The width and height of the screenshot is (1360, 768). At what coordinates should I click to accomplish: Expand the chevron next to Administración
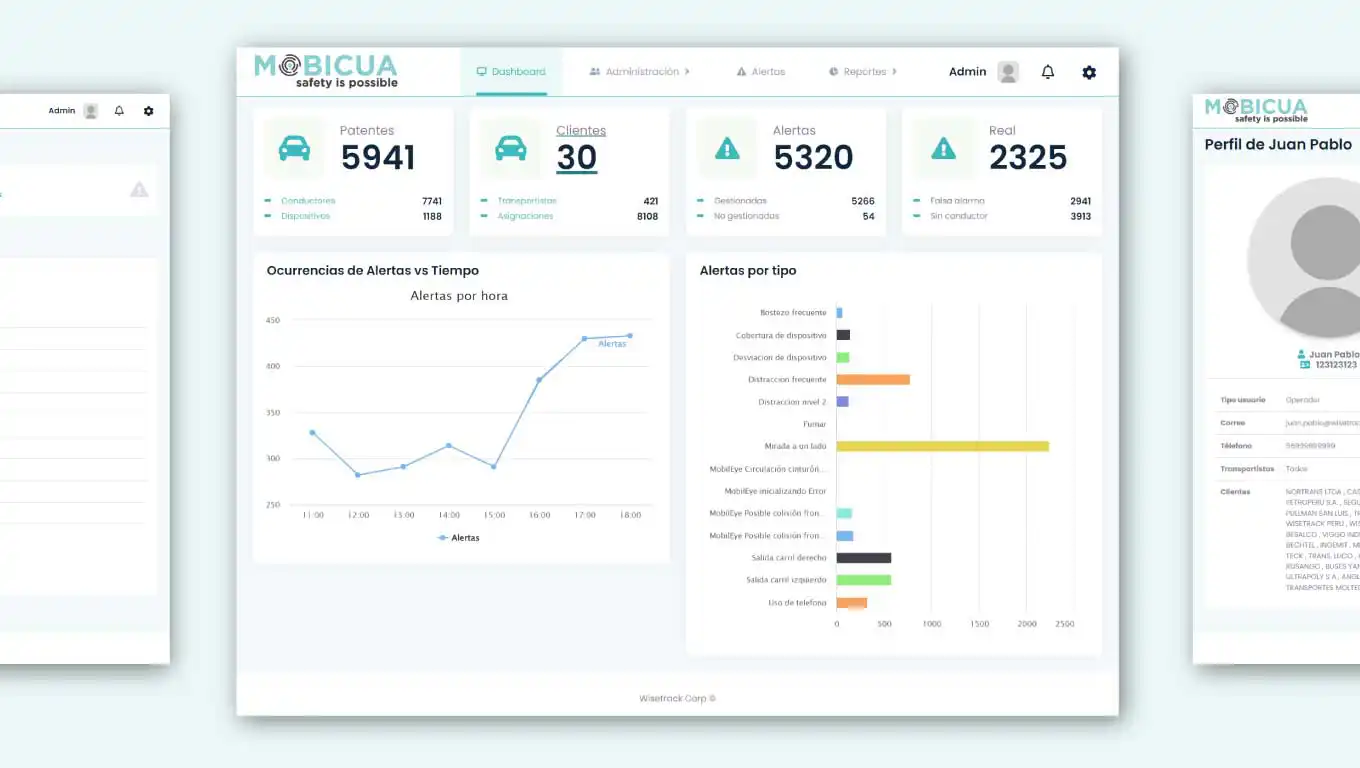tap(687, 72)
